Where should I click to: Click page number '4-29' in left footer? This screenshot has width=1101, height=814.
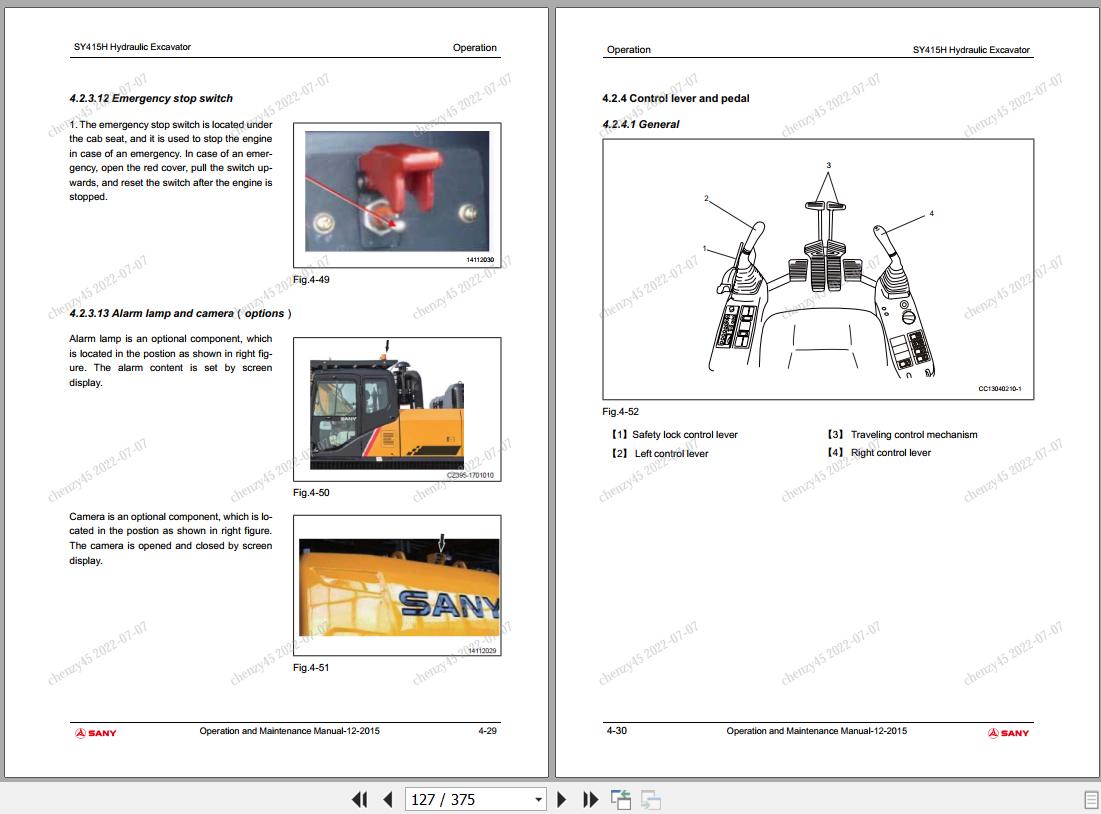tap(487, 731)
